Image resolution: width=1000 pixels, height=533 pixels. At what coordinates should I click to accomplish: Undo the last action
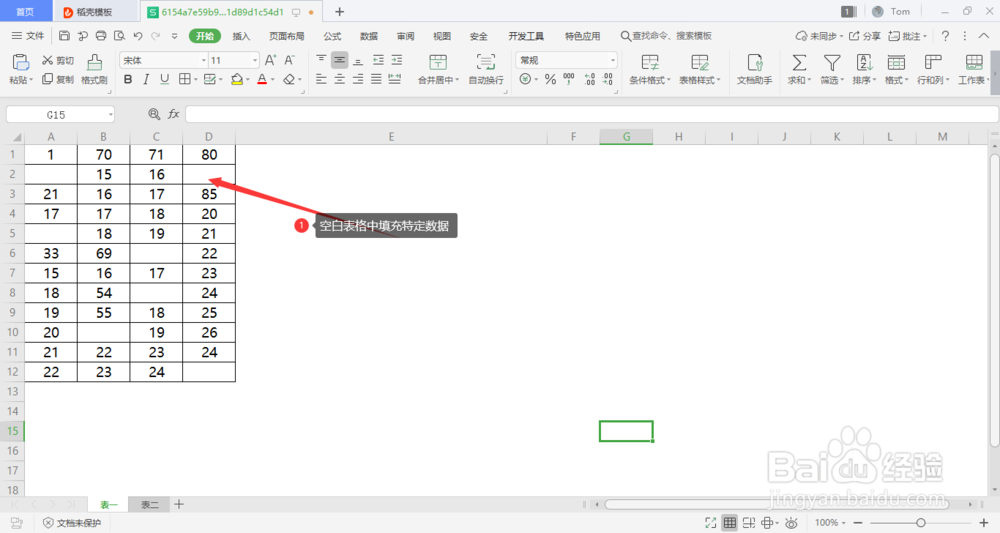(x=138, y=36)
